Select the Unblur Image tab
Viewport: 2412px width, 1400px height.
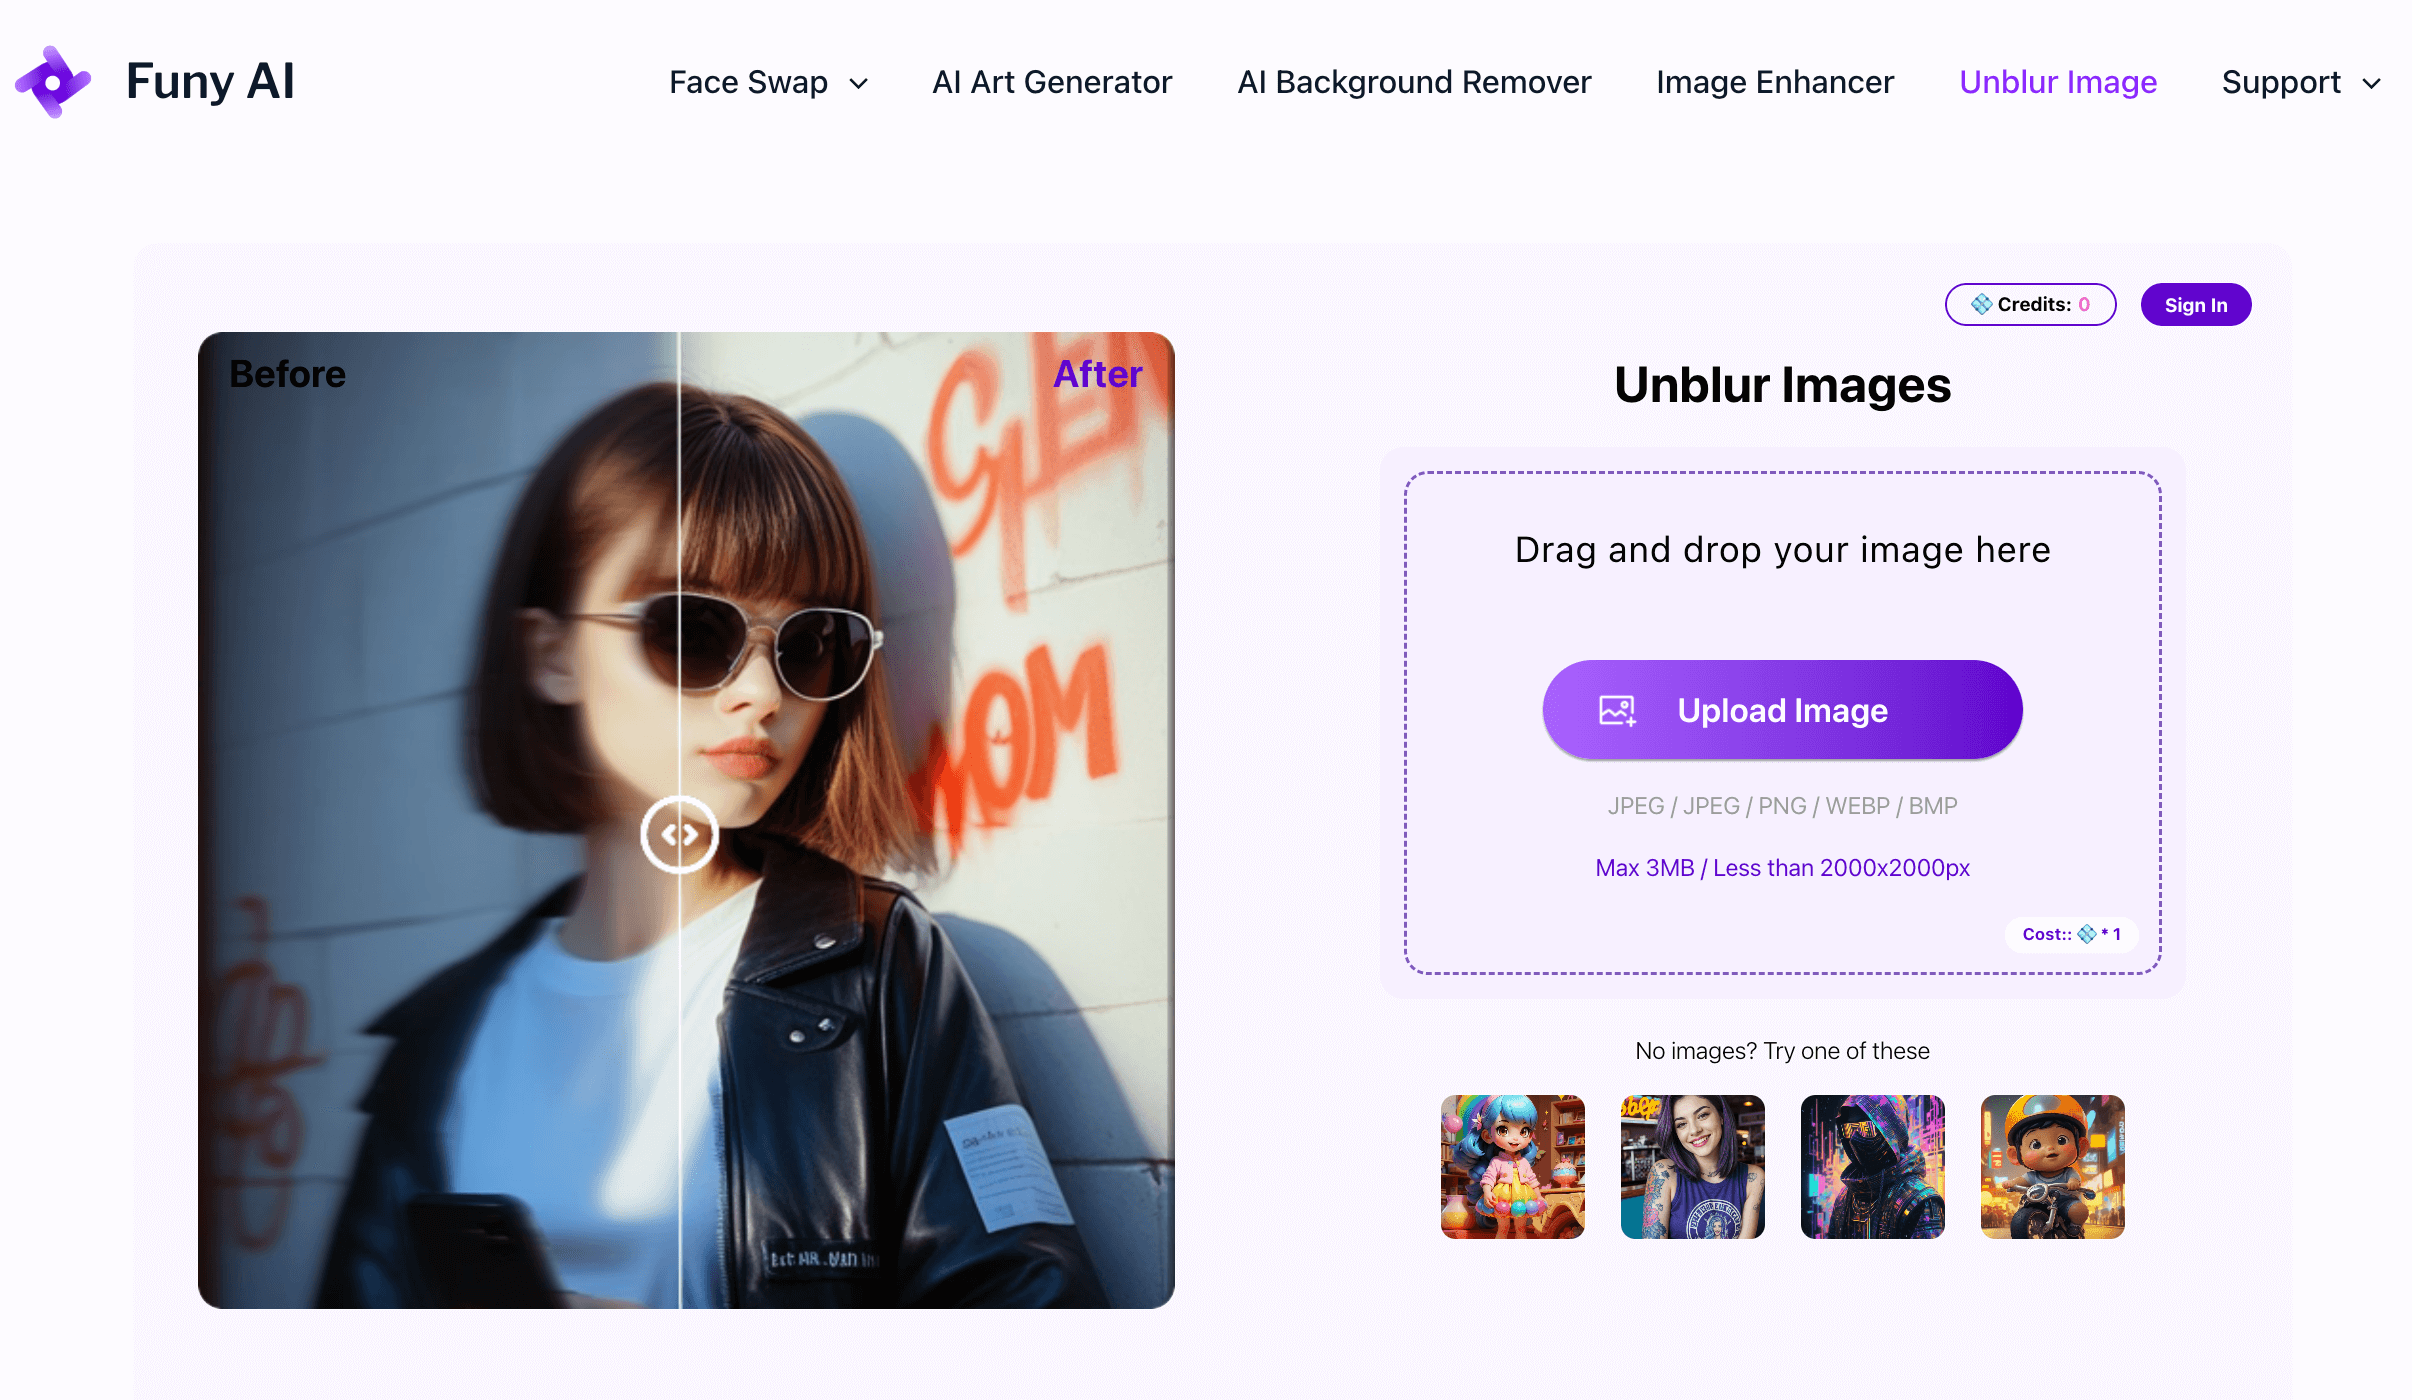point(2057,82)
